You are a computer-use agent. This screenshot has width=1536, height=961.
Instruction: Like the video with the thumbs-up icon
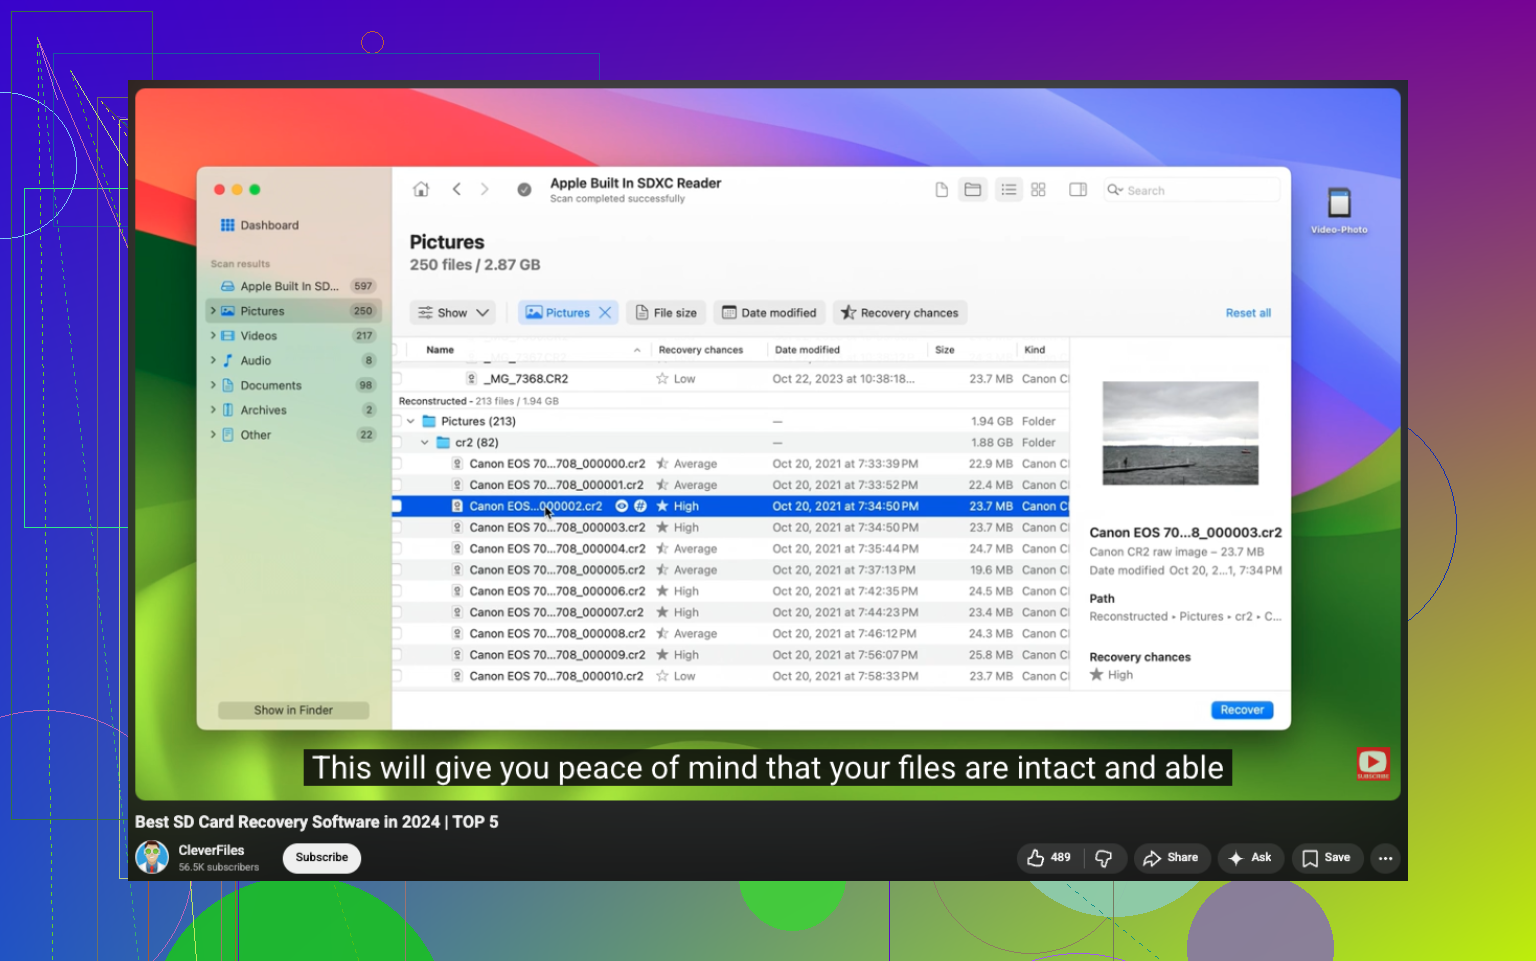(1036, 858)
